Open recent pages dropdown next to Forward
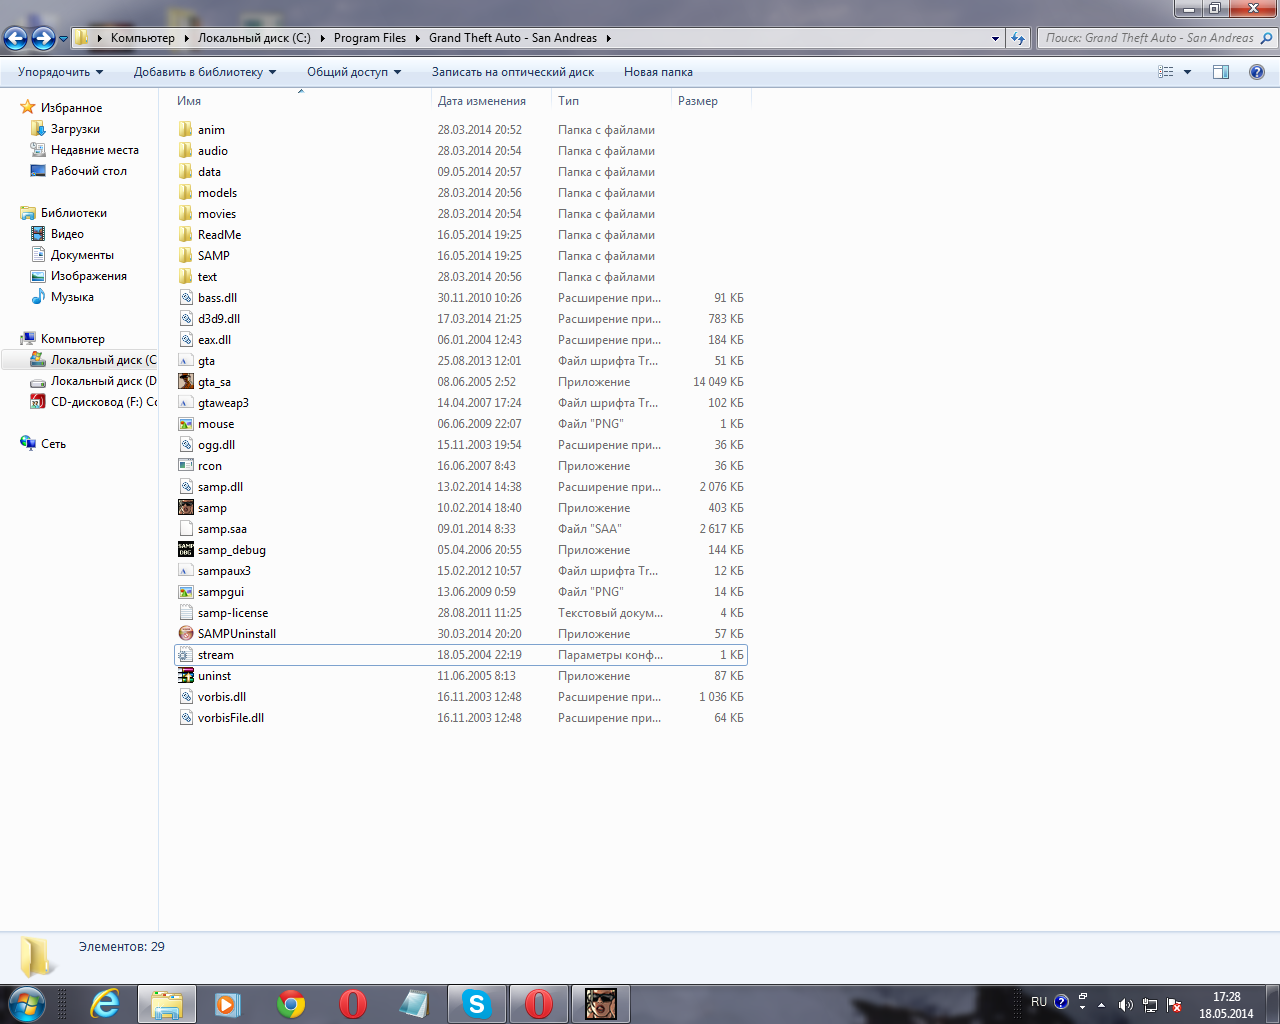This screenshot has height=1024, width=1280. [x=64, y=39]
